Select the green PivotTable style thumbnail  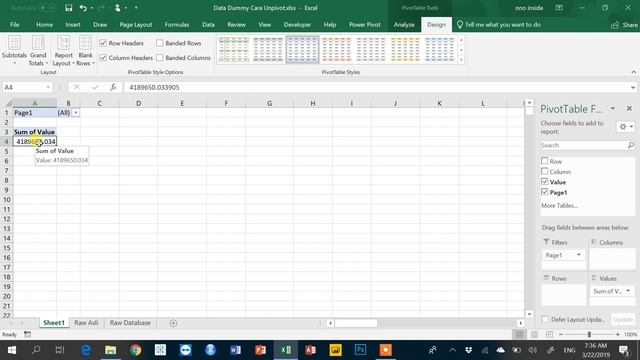233,49
